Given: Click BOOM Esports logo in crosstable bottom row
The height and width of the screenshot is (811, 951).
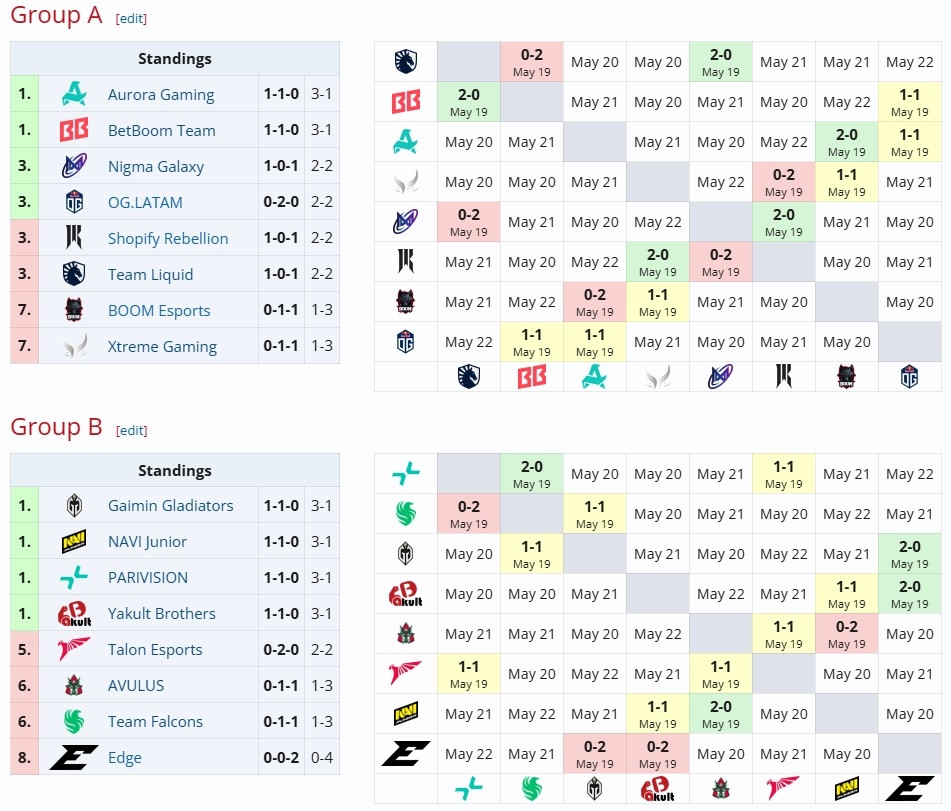Looking at the screenshot, I should pos(846,377).
